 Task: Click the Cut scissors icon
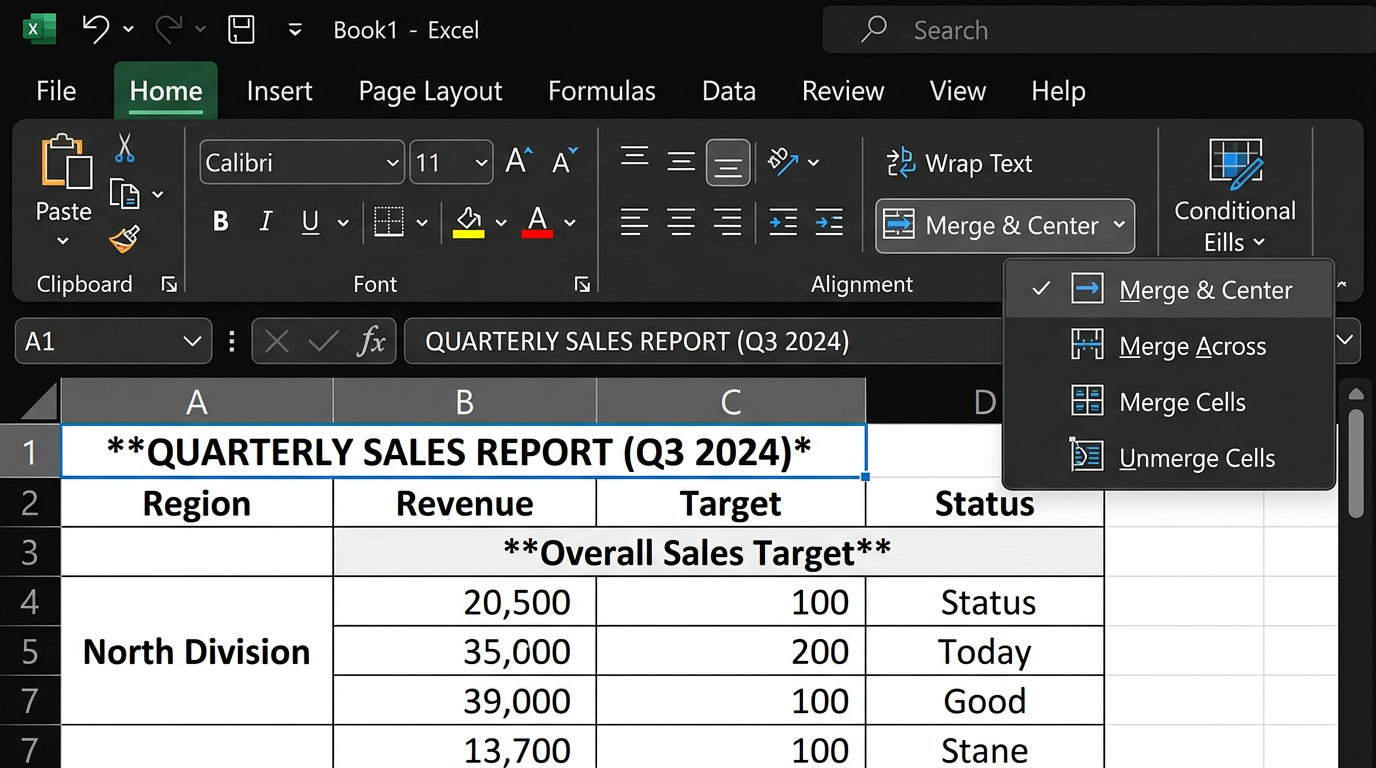[124, 149]
